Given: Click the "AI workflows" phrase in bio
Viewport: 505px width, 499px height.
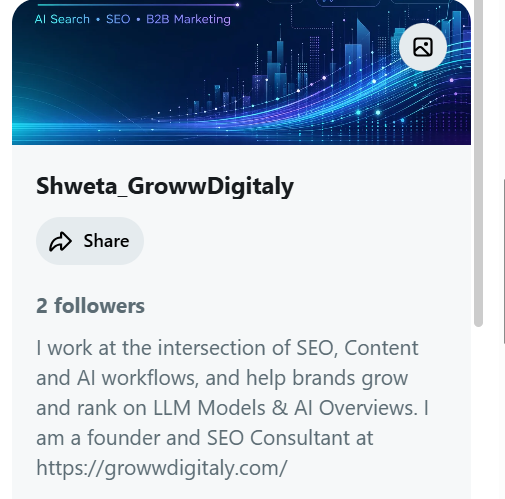Looking at the screenshot, I should pyautogui.click(x=138, y=378).
